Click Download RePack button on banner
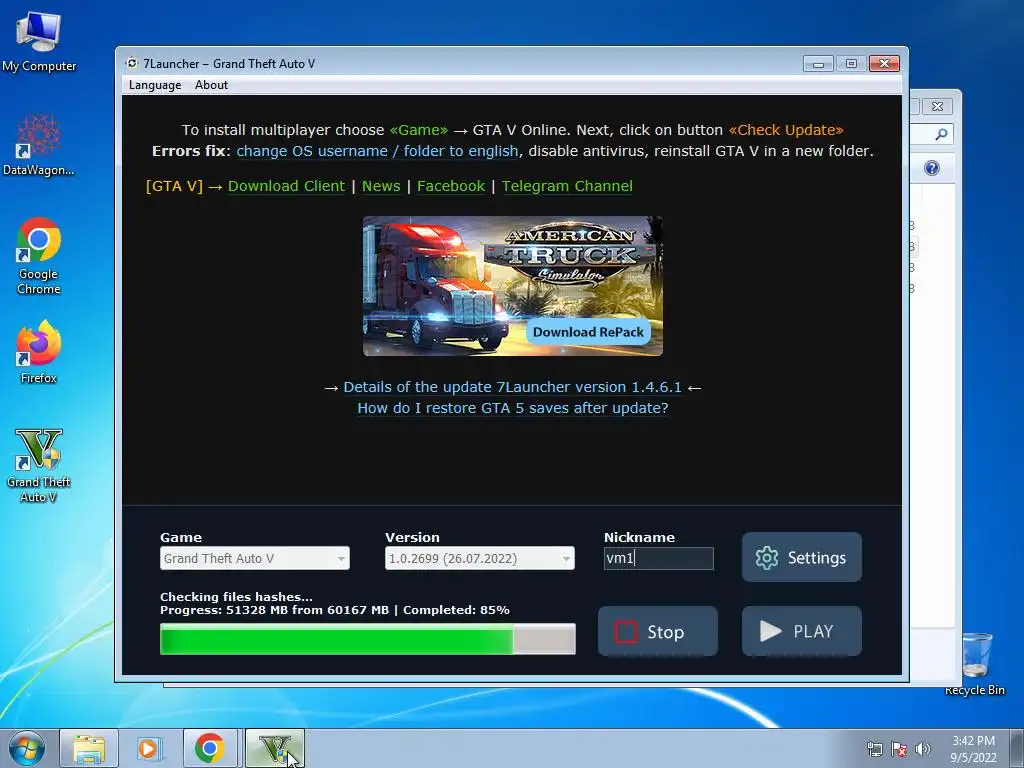Screen dimensions: 1024x768 (x=588, y=332)
